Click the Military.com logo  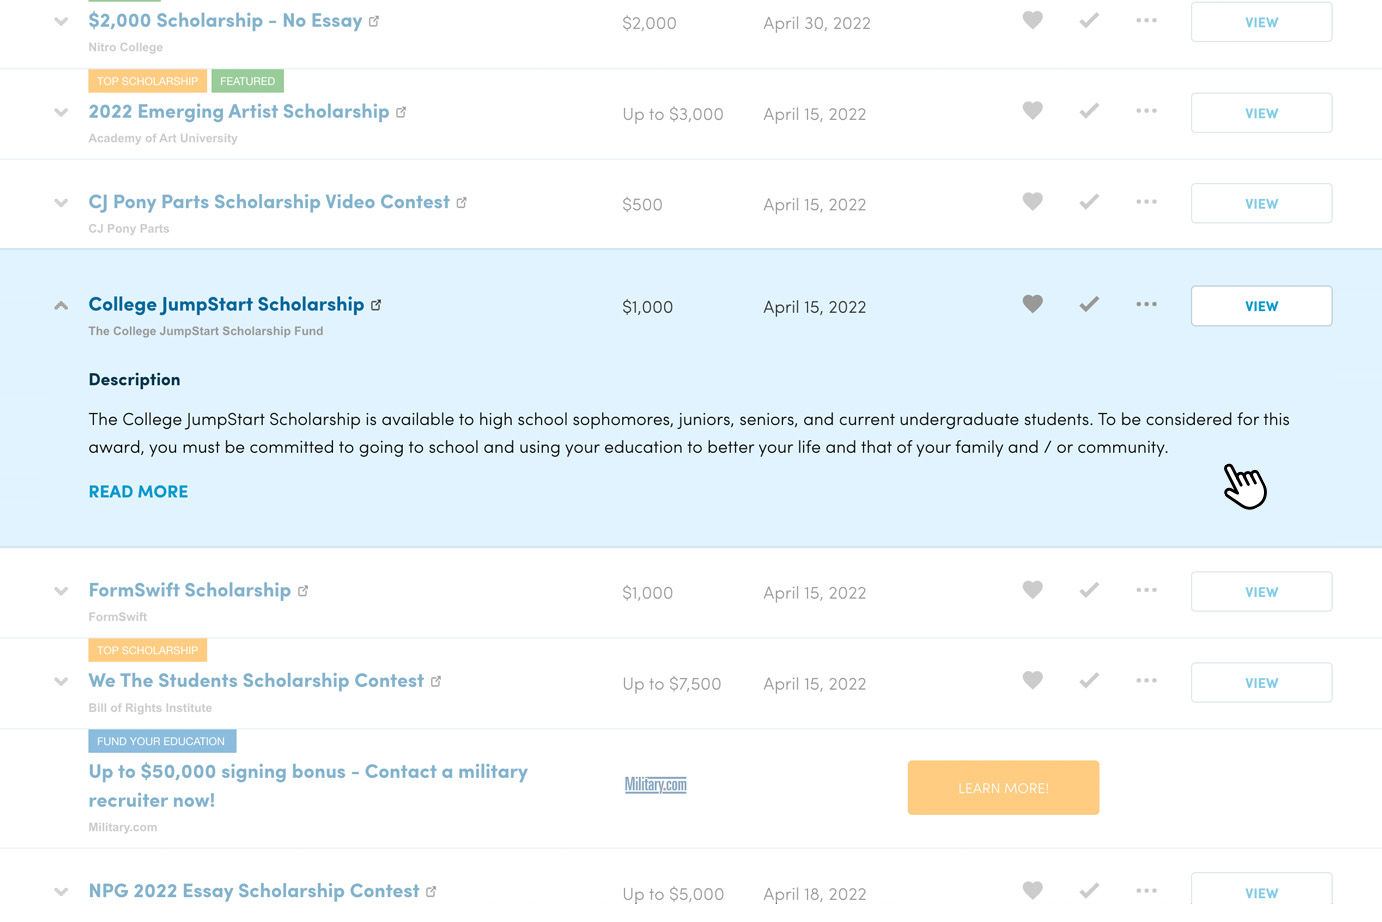[x=656, y=785]
